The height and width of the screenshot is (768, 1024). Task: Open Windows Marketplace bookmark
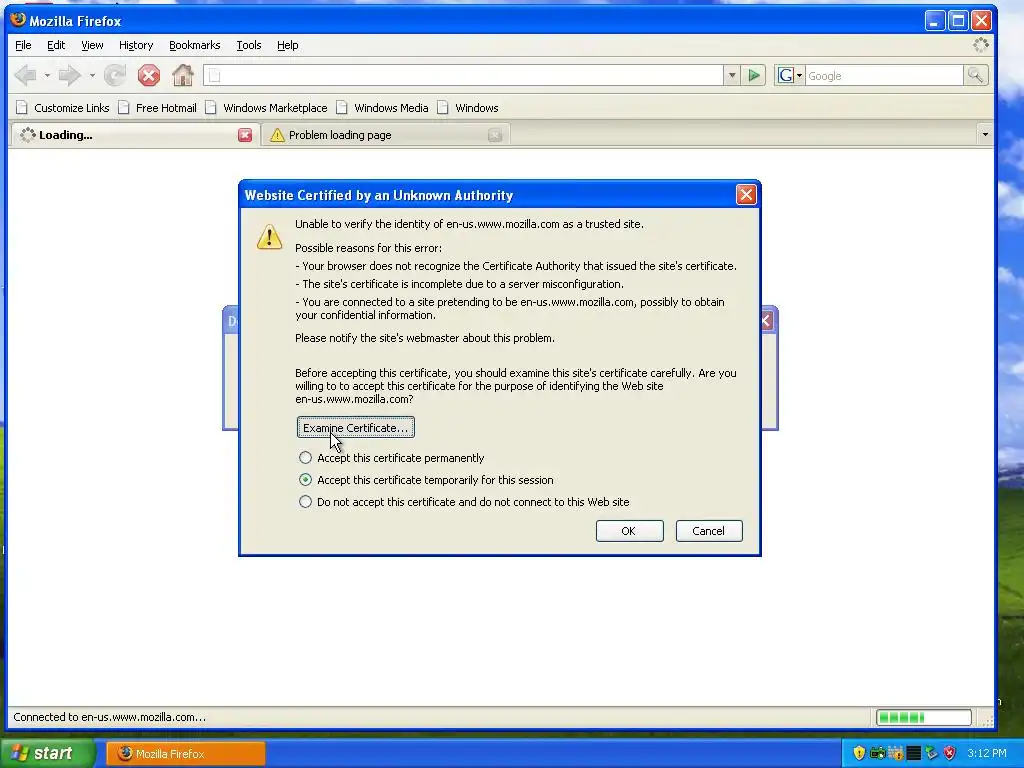pos(266,108)
